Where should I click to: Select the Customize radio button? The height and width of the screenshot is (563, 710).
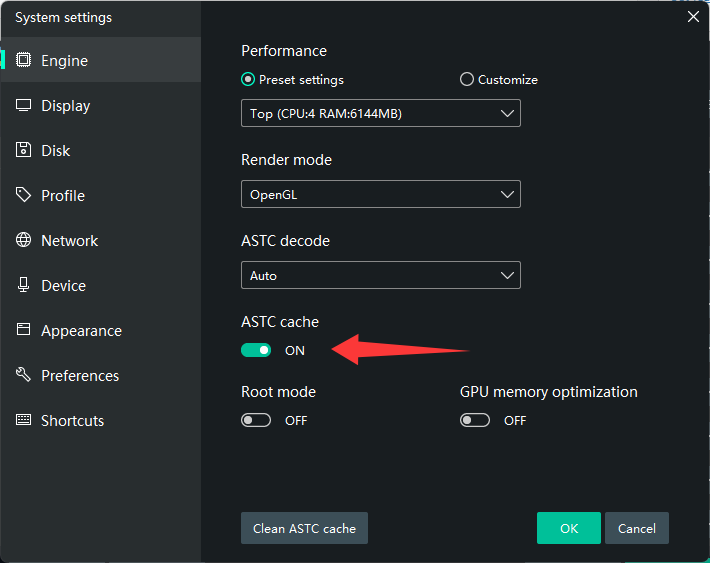pos(467,80)
